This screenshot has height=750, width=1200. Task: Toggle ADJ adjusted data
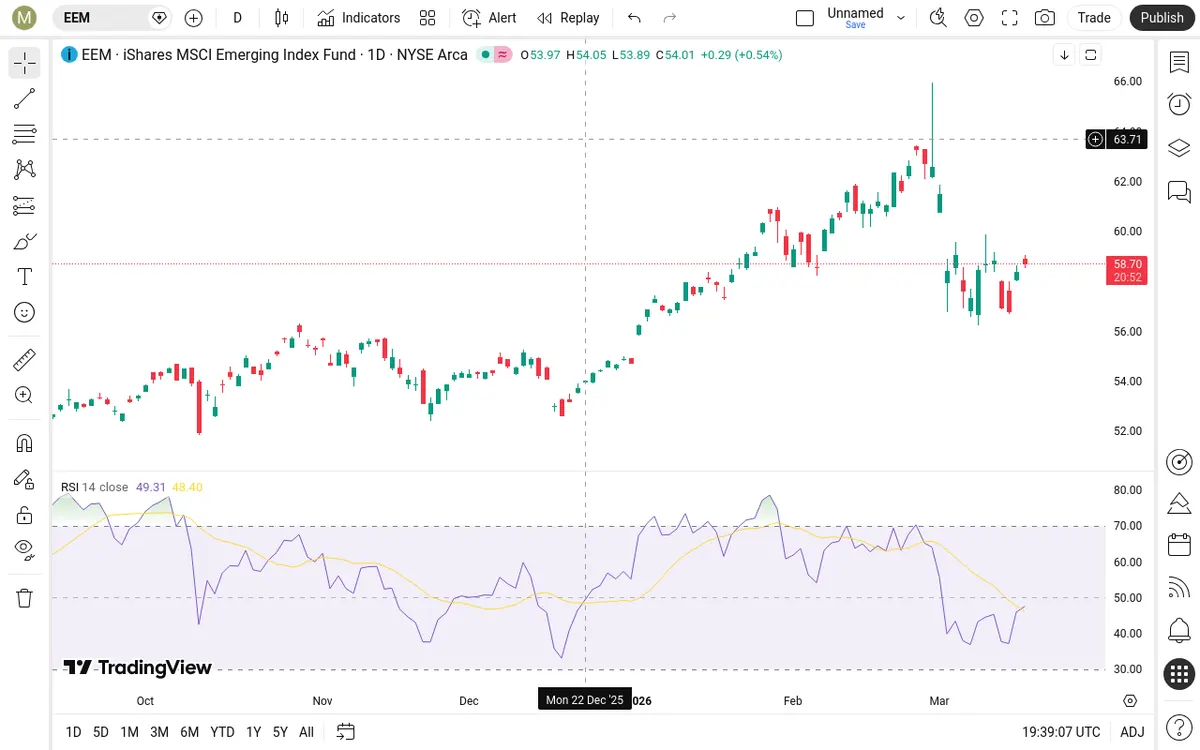coord(1132,732)
